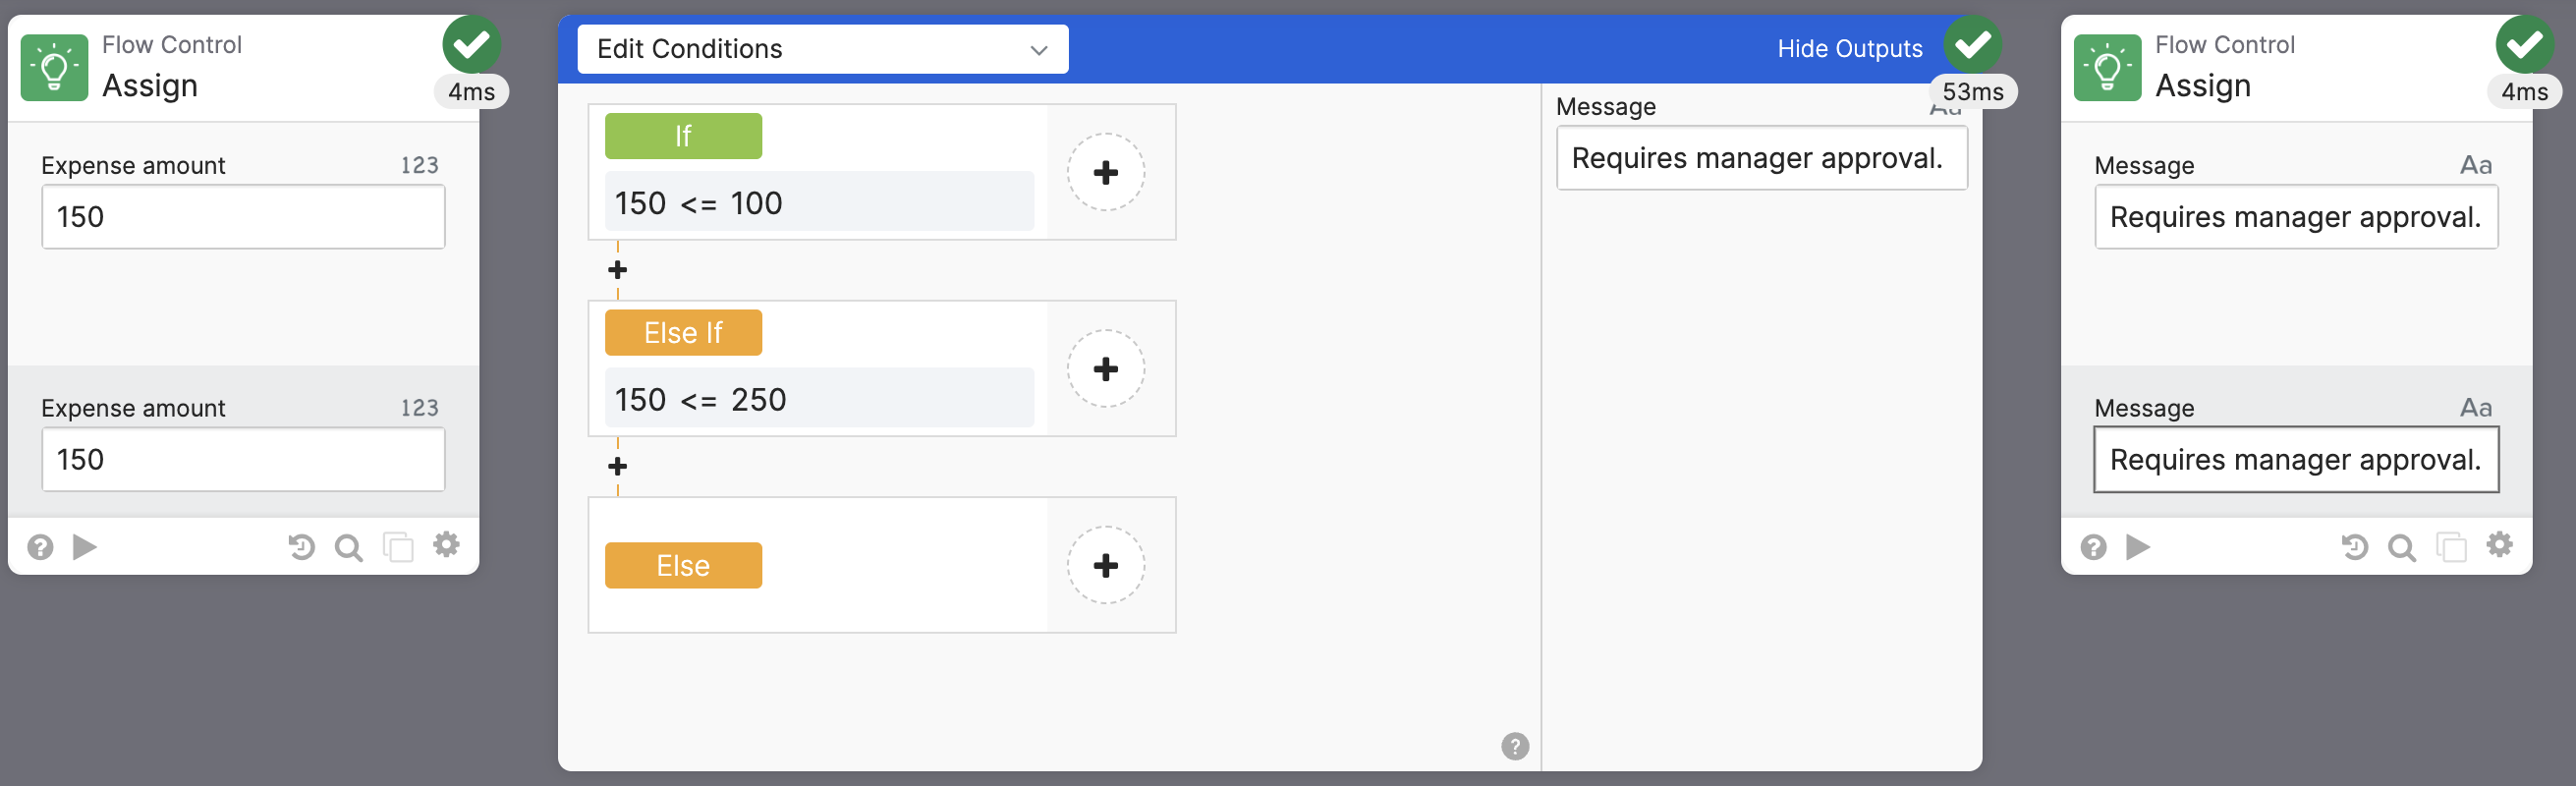The image size is (2576, 786).
Task: Open help on the left Assign card
Action: [x=40, y=547]
